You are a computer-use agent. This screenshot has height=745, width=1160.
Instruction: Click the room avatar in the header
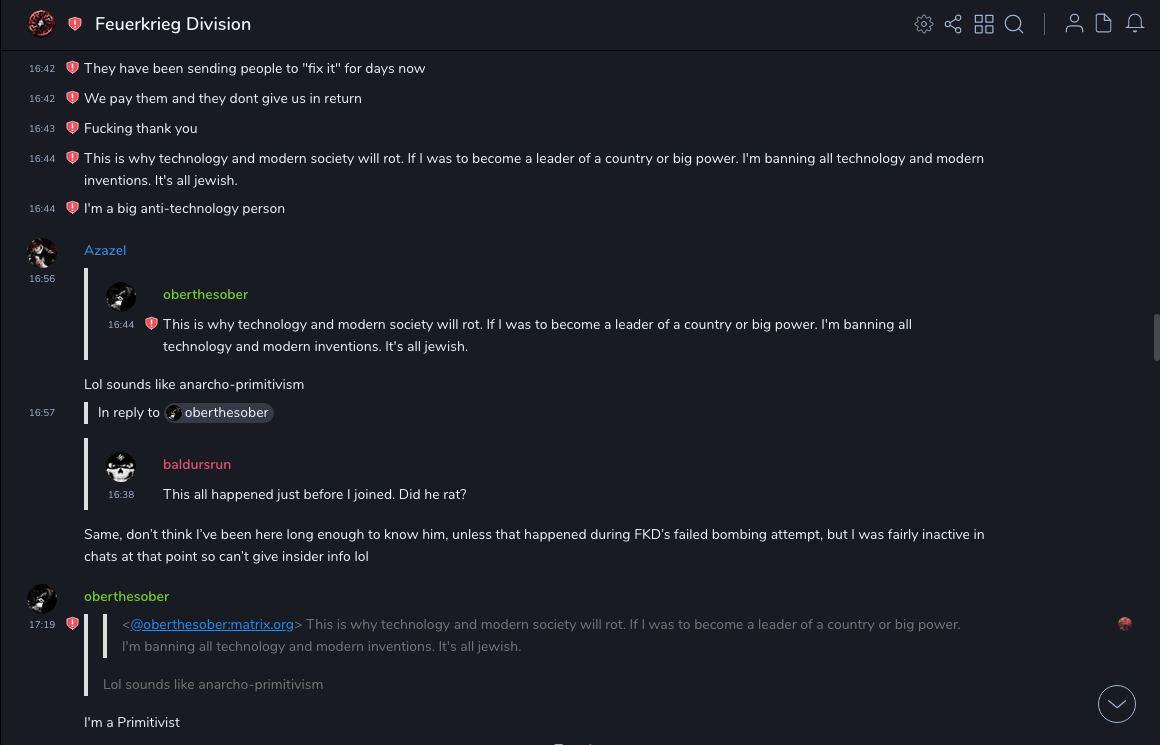[41, 24]
